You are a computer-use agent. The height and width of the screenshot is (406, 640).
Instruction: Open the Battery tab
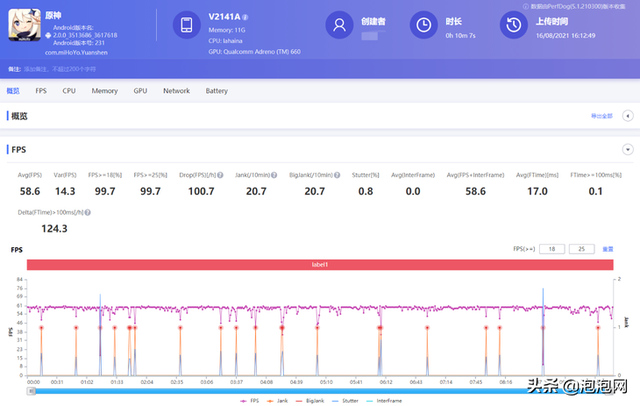click(x=216, y=91)
